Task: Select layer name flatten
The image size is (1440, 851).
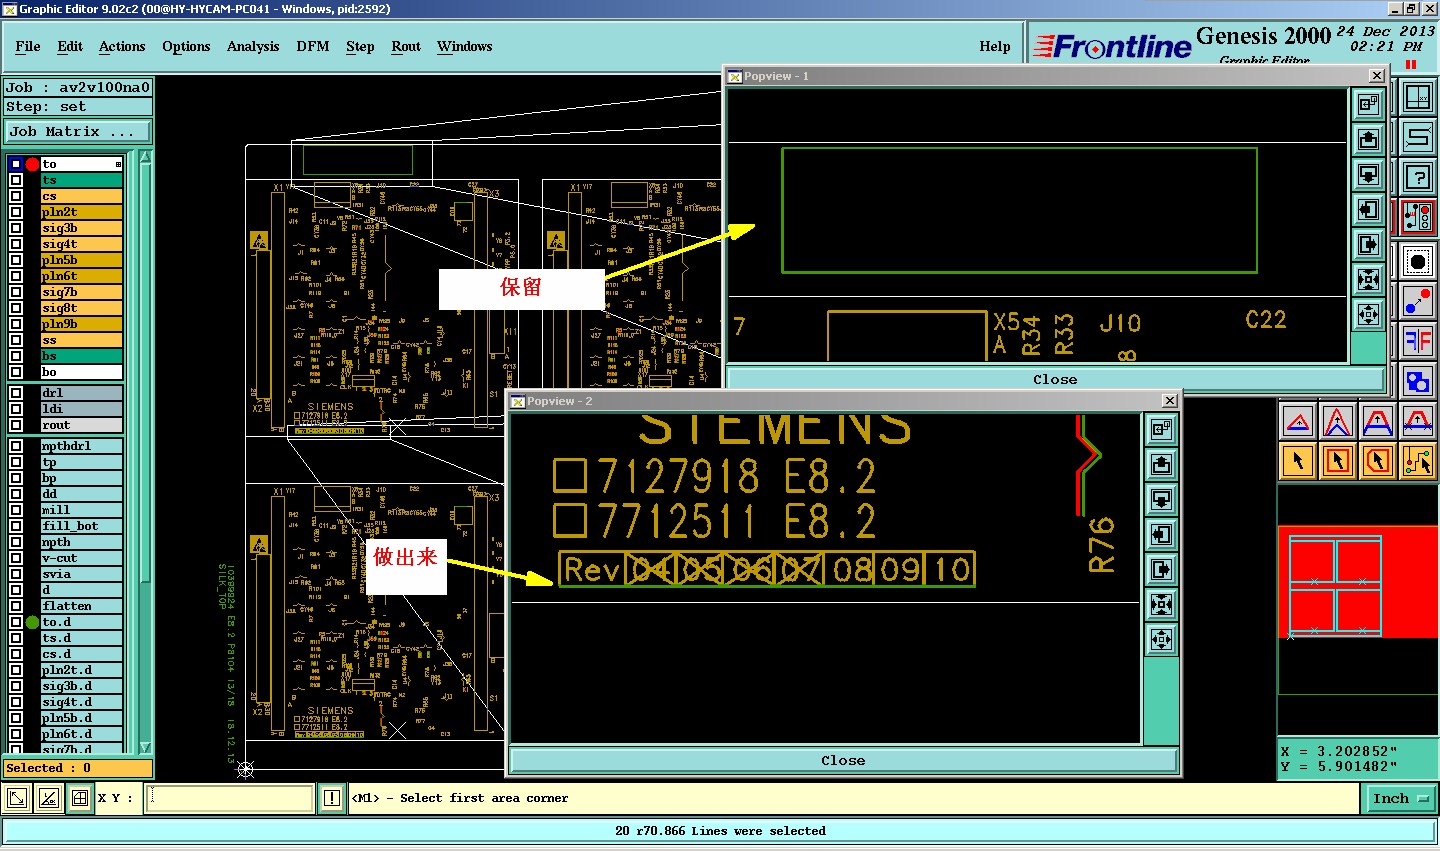Action: [82, 606]
